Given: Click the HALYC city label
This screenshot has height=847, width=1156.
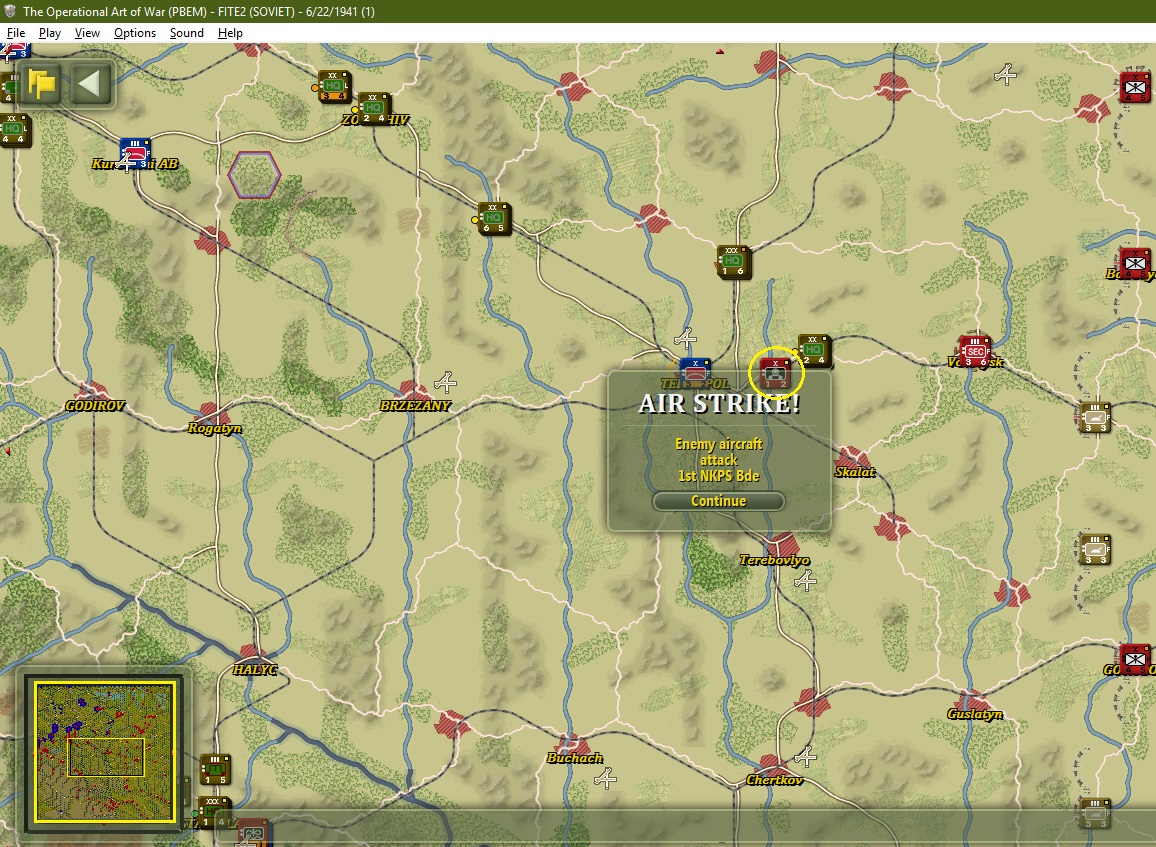Looking at the screenshot, I should pos(255,669).
